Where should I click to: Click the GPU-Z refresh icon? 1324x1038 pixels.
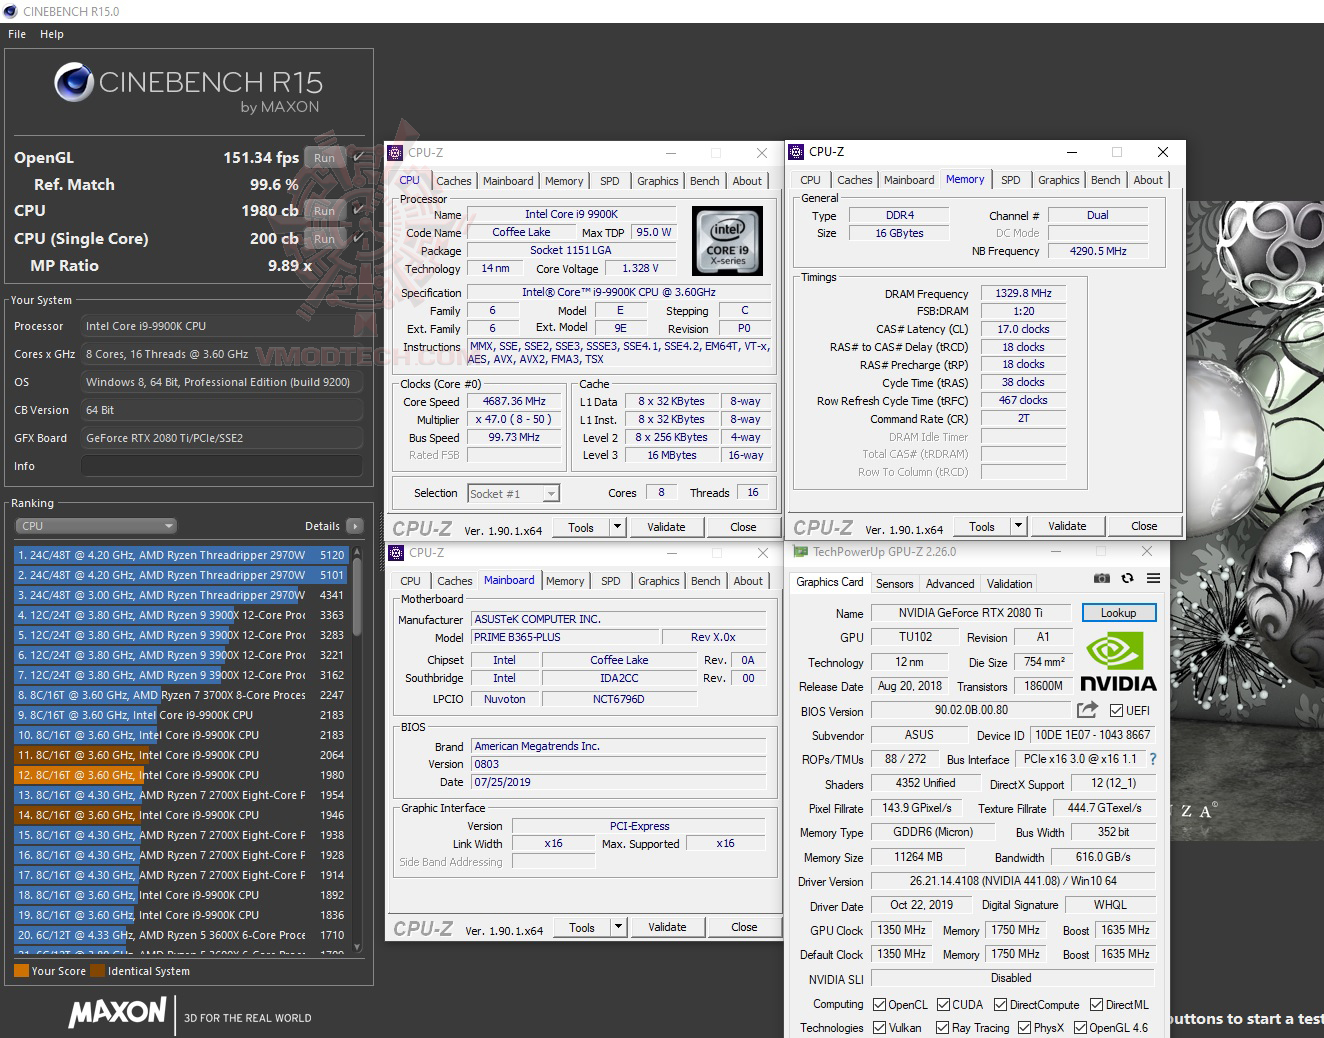tap(1127, 578)
